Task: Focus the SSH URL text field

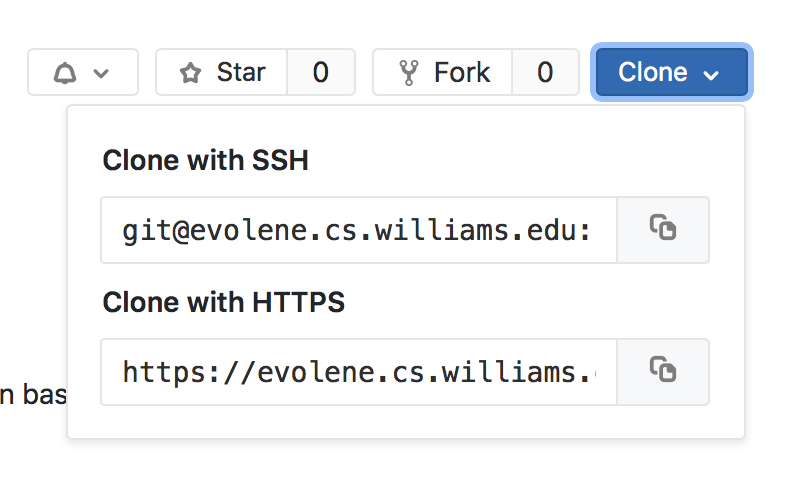Action: 358,230
